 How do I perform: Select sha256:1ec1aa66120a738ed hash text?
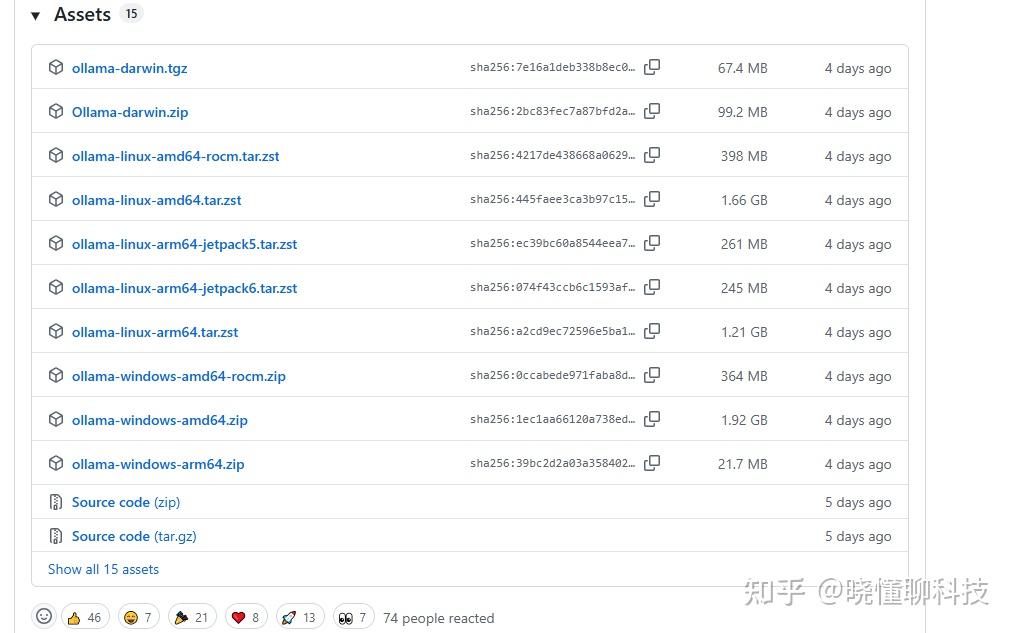click(552, 419)
